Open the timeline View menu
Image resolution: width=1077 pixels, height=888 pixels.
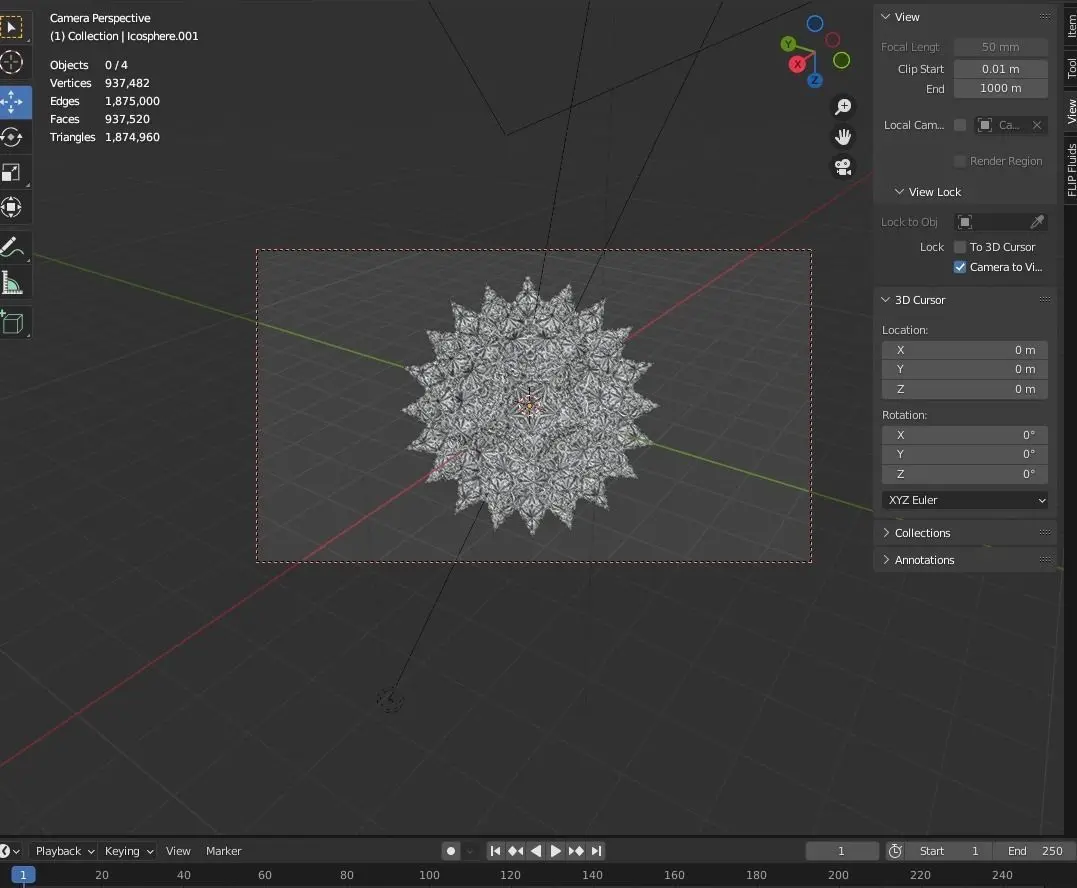click(x=178, y=851)
